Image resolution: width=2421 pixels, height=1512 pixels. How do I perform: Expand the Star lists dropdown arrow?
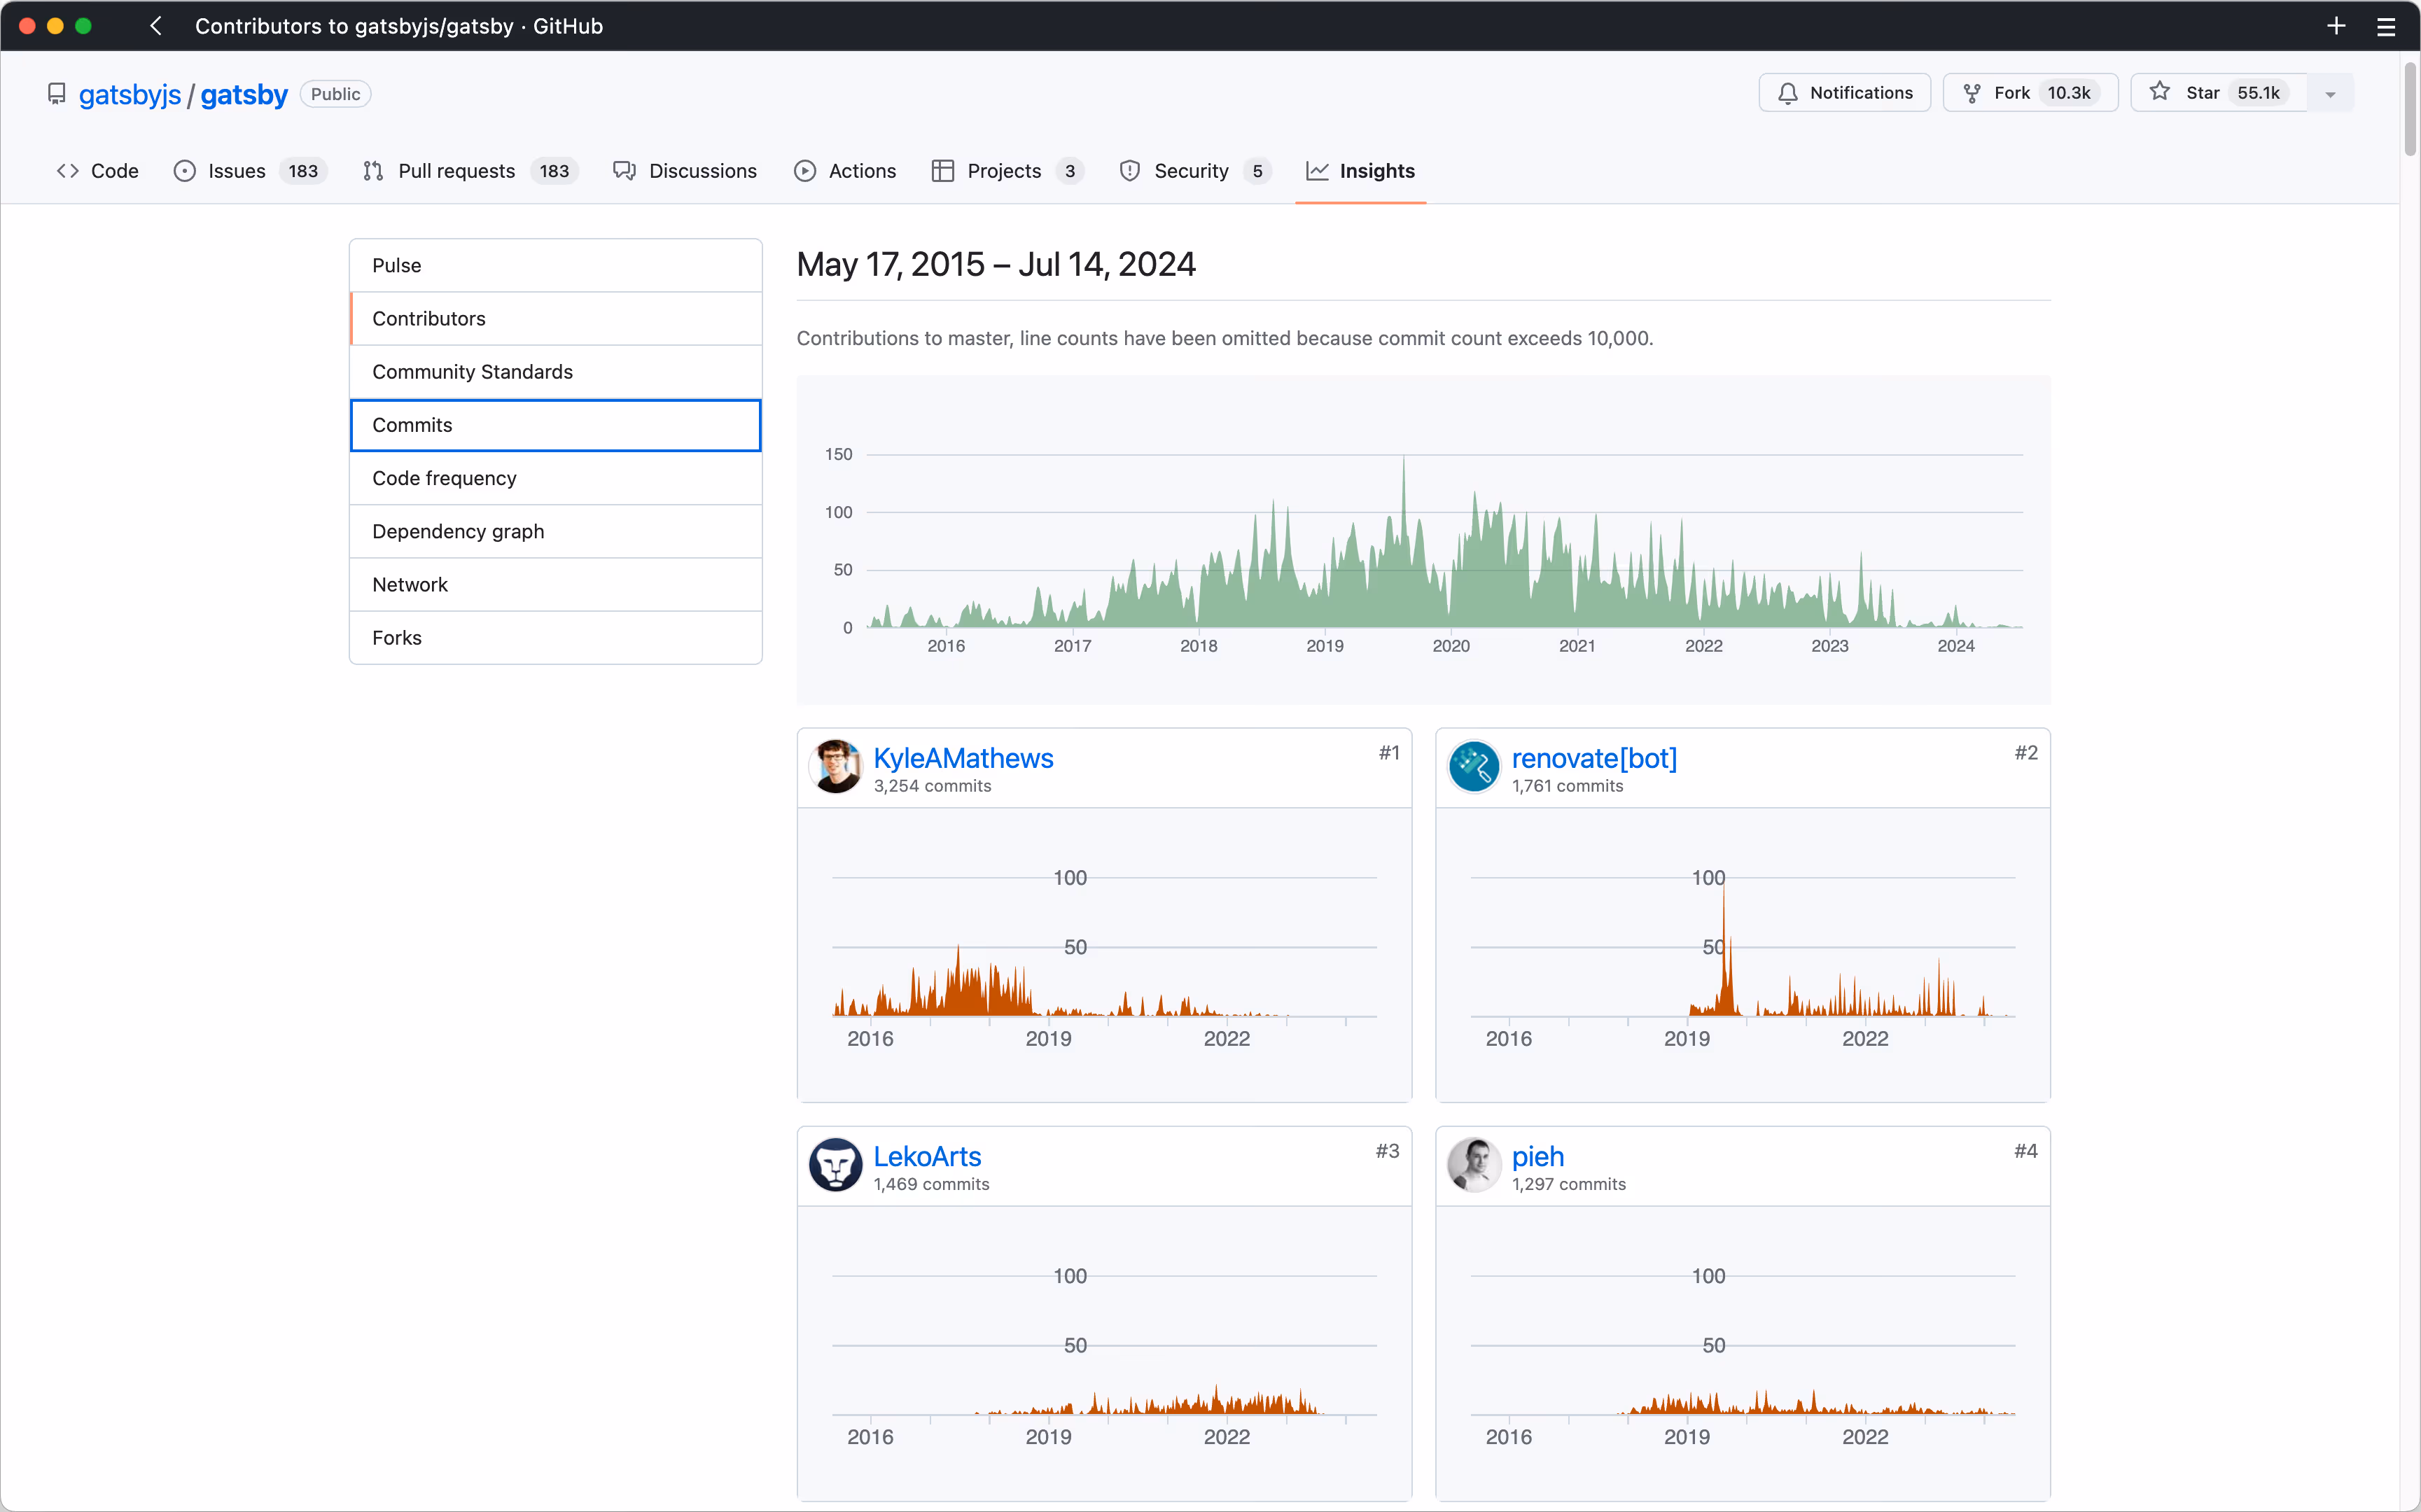(x=2330, y=94)
